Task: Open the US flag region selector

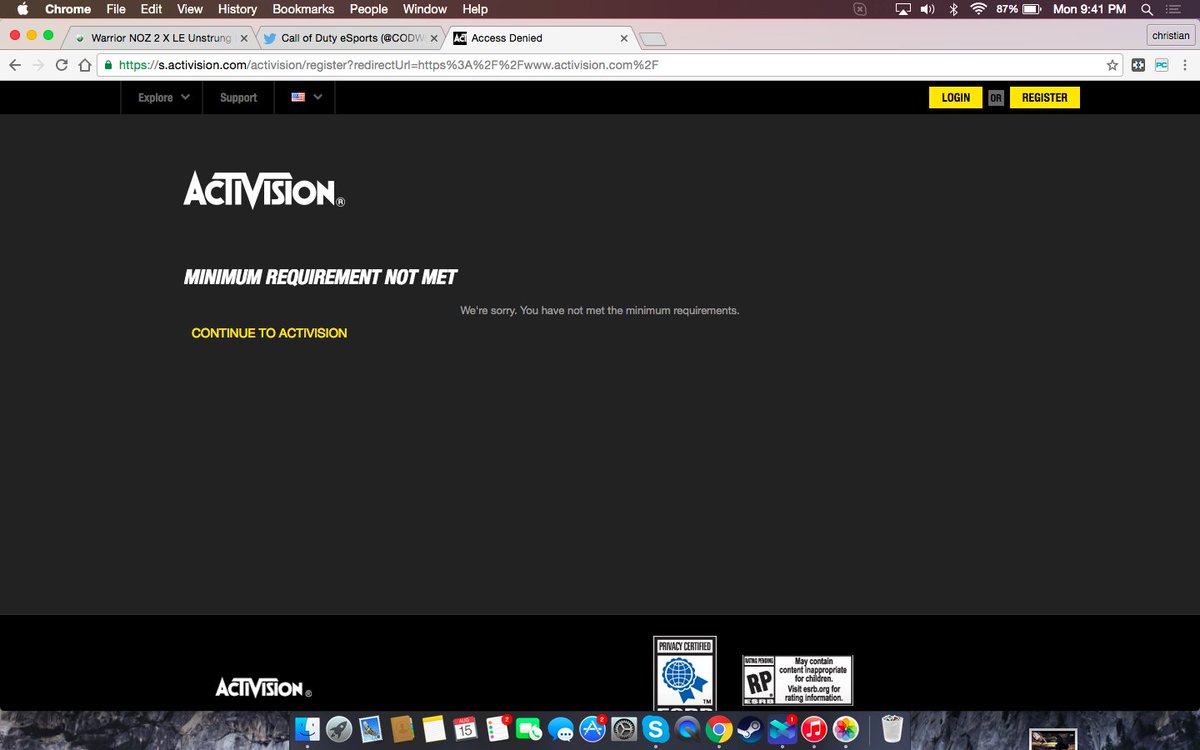Action: [306, 97]
